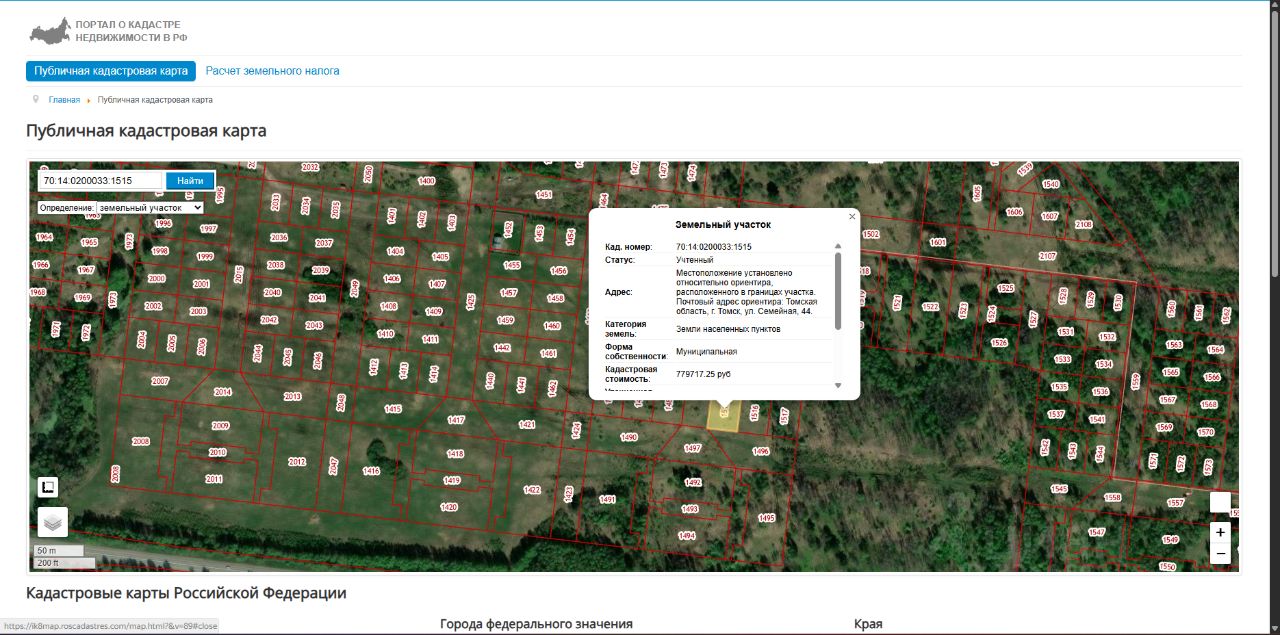The image size is (1280, 635).
Task: Click the Муниципальная ownership value
Action: pyautogui.click(x=706, y=352)
